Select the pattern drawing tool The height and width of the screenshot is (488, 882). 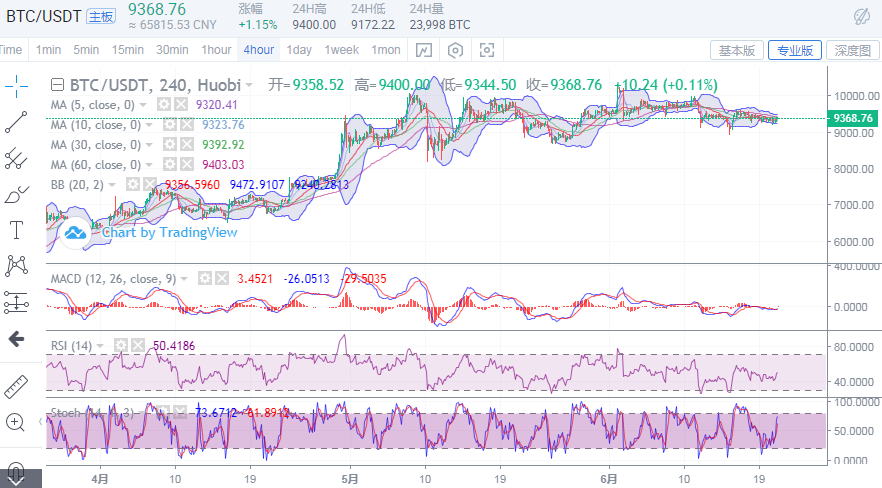coord(16,266)
